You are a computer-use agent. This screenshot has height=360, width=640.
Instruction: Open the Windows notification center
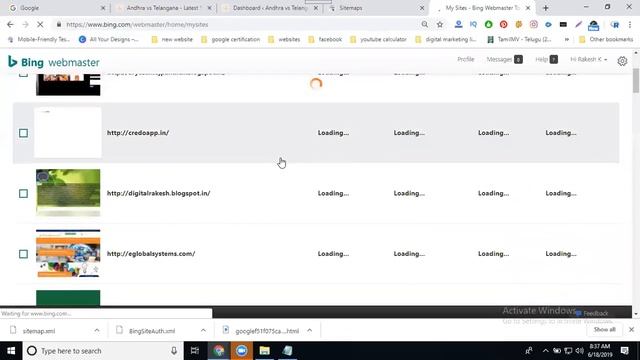click(624, 351)
